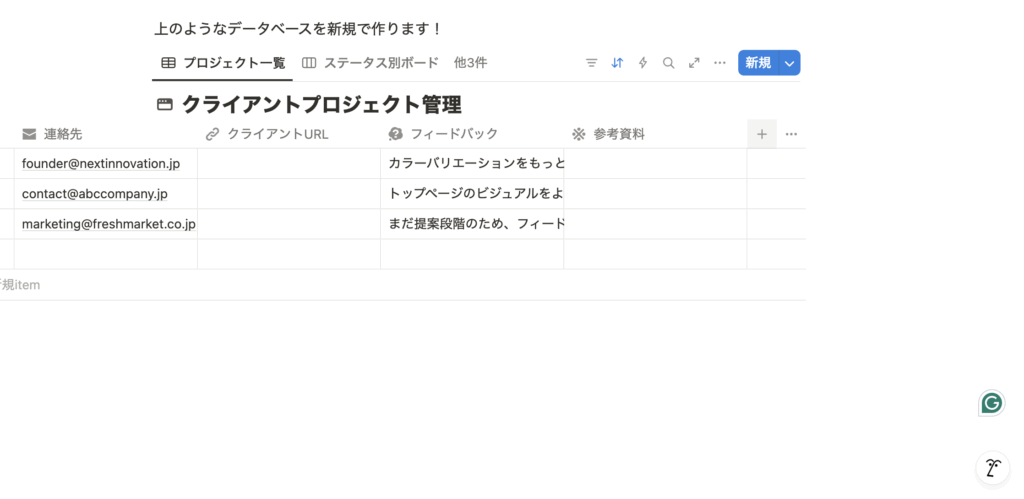Switch to the プロジェクト一覧 tab
Viewport: 1024px width, 499px height.
(x=223, y=63)
